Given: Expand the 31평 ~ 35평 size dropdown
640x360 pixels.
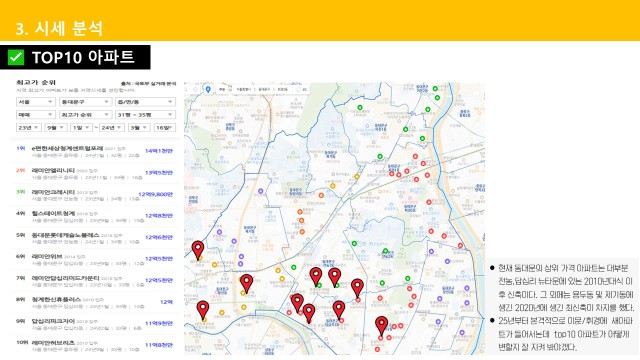Looking at the screenshot, I should [x=145, y=115].
